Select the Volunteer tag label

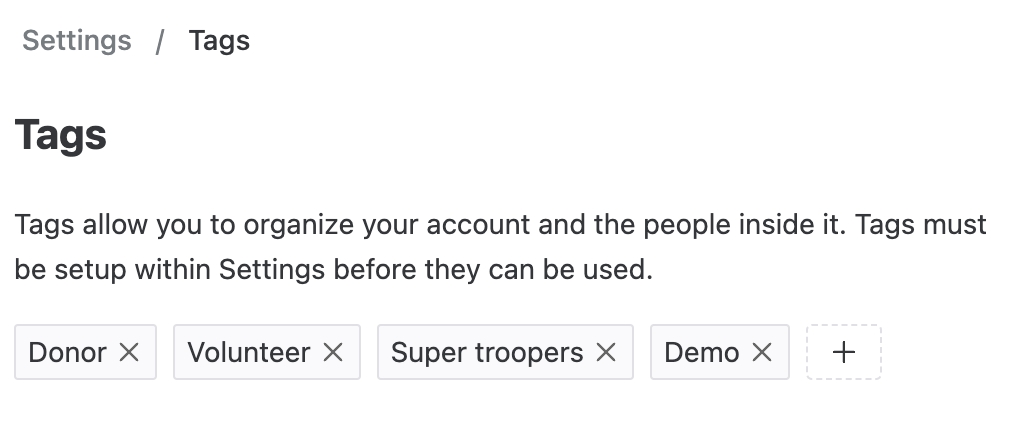249,352
